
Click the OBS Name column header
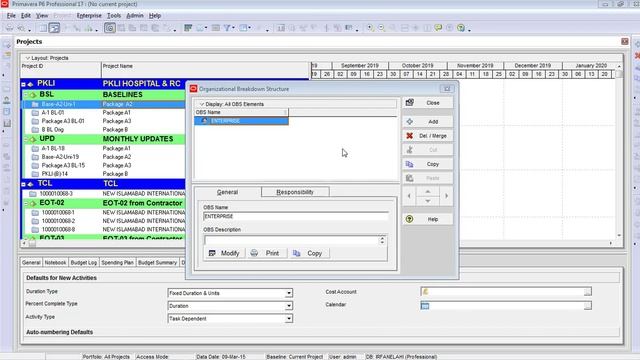pos(241,112)
